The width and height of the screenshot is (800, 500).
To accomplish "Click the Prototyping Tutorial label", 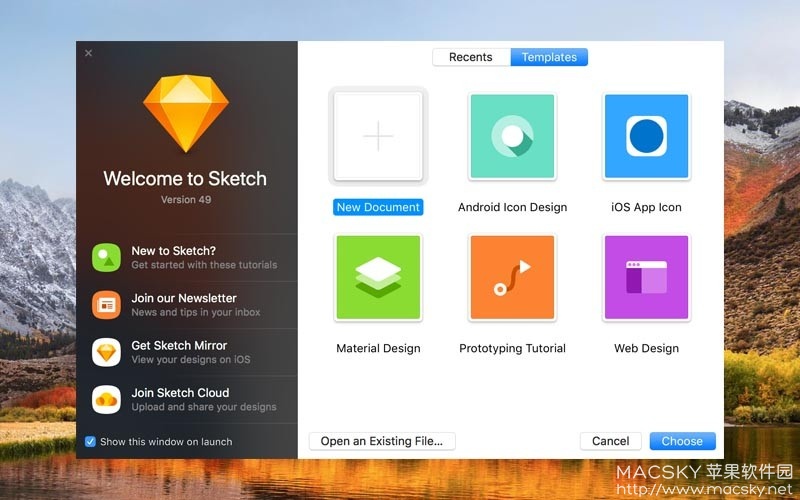I will 512,348.
